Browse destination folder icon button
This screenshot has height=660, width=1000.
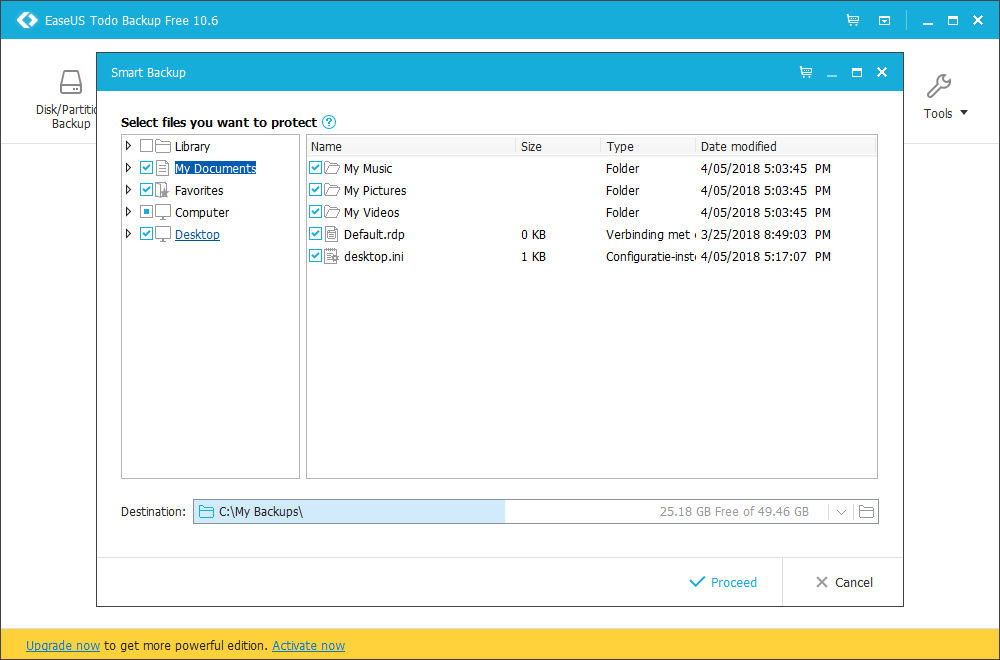coord(866,511)
